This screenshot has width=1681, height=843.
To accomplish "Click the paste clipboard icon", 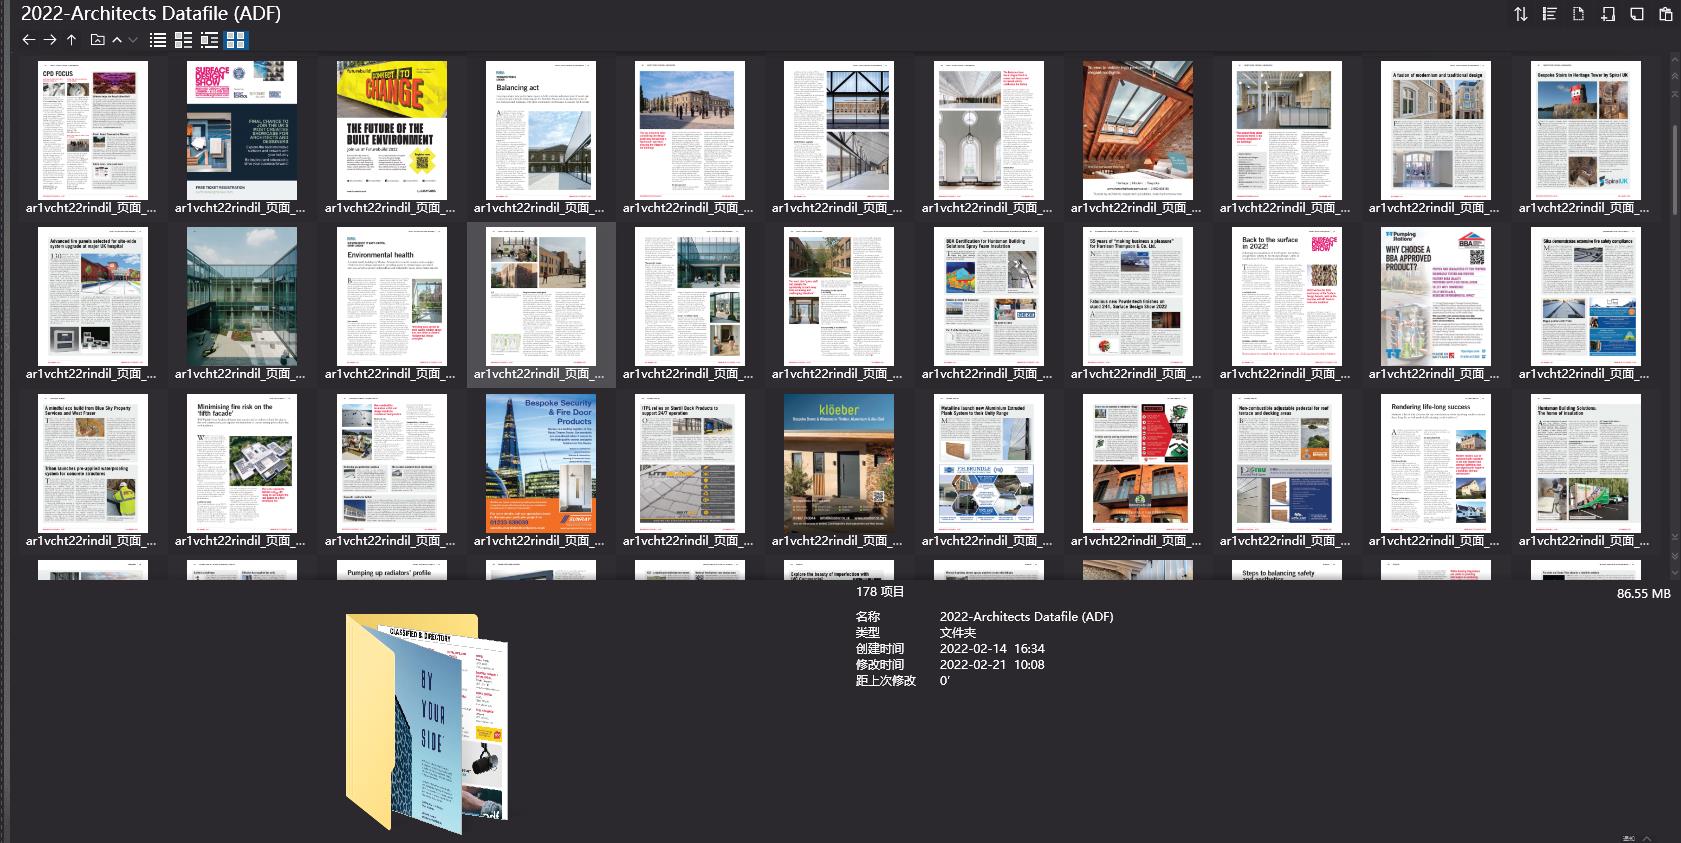I will point(1666,14).
